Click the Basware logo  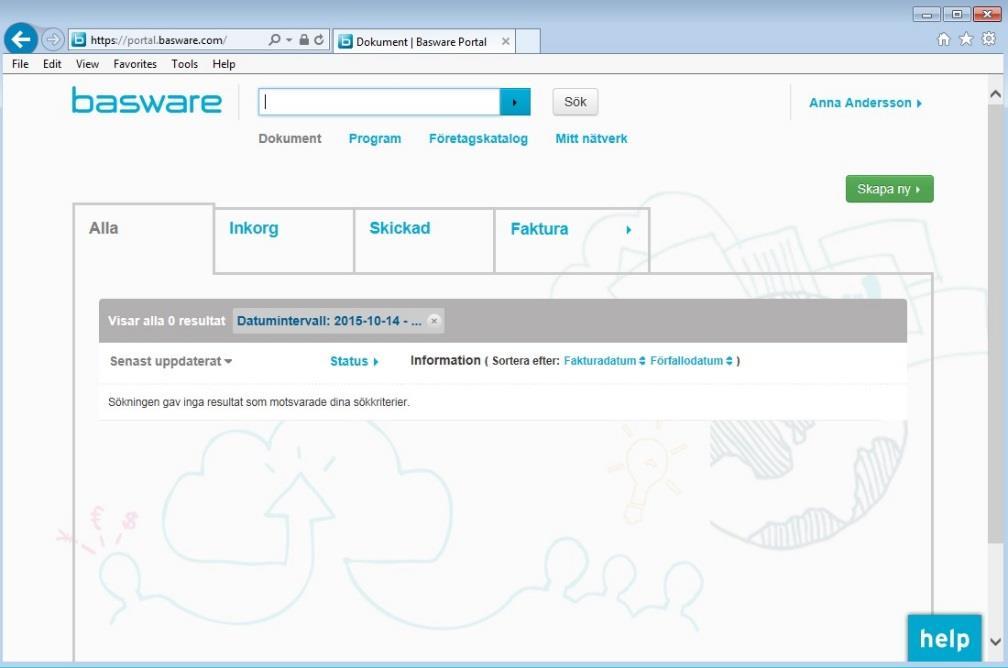click(x=147, y=100)
